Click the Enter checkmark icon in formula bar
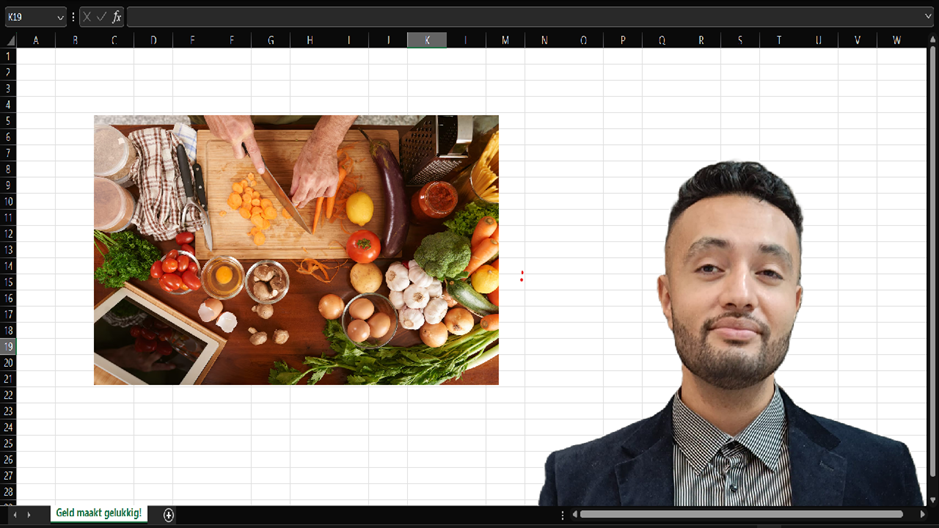The width and height of the screenshot is (939, 528). pyautogui.click(x=101, y=17)
